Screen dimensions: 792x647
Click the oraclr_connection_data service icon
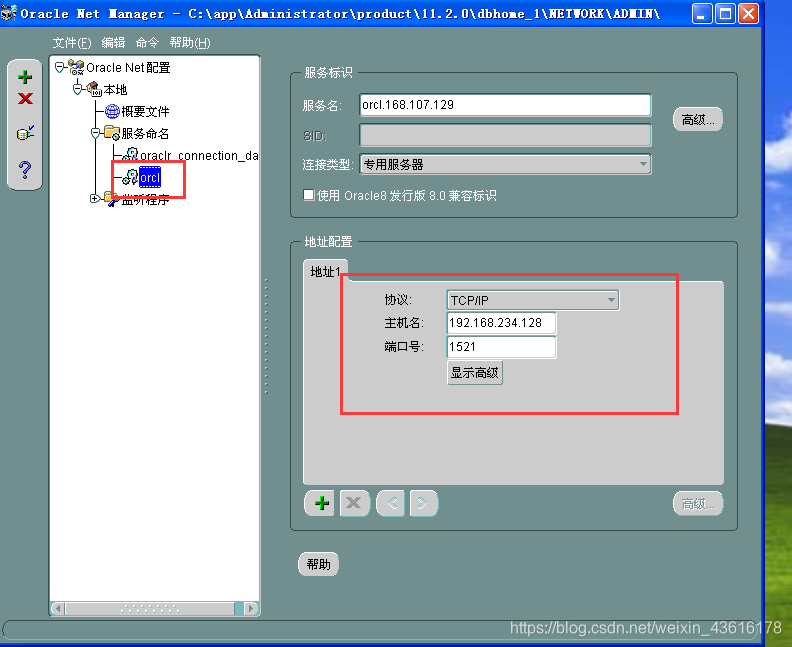point(131,155)
